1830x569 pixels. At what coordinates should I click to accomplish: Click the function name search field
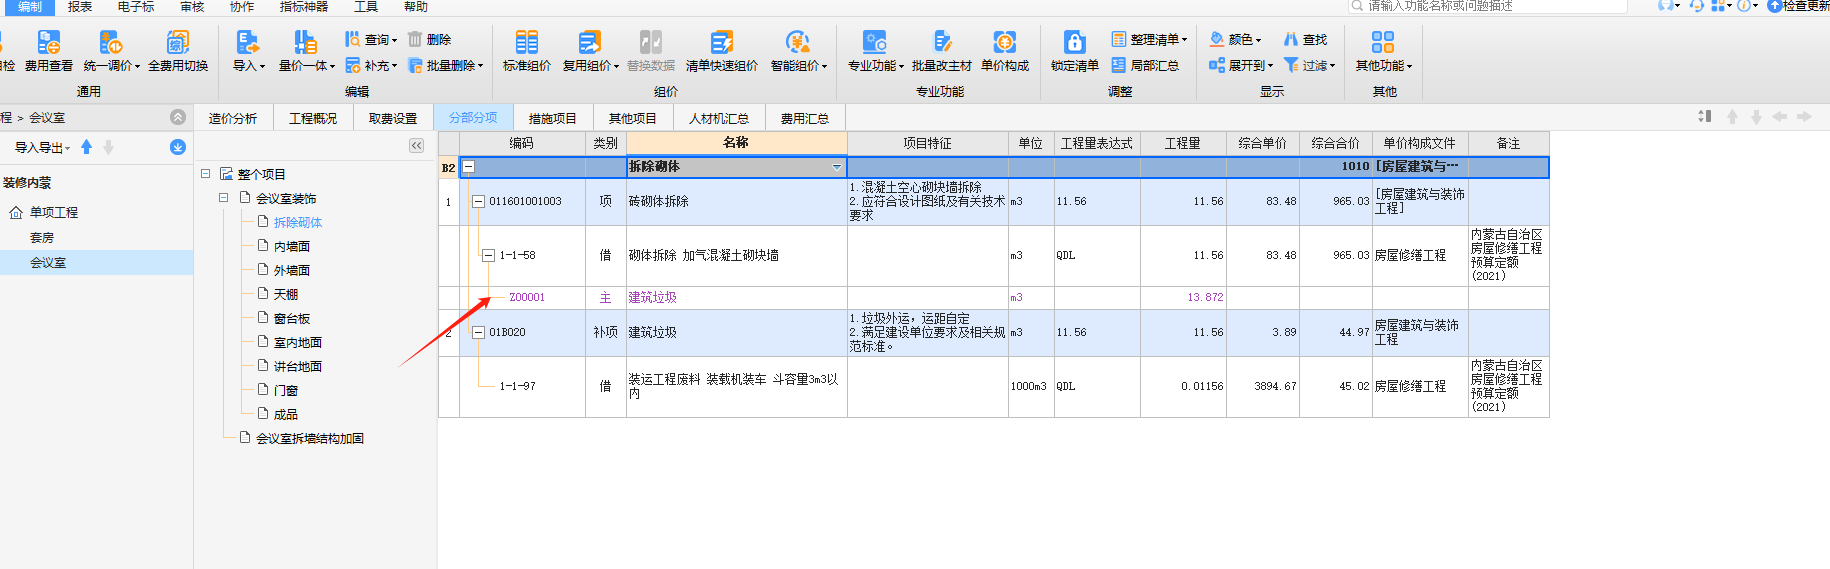click(x=1488, y=6)
